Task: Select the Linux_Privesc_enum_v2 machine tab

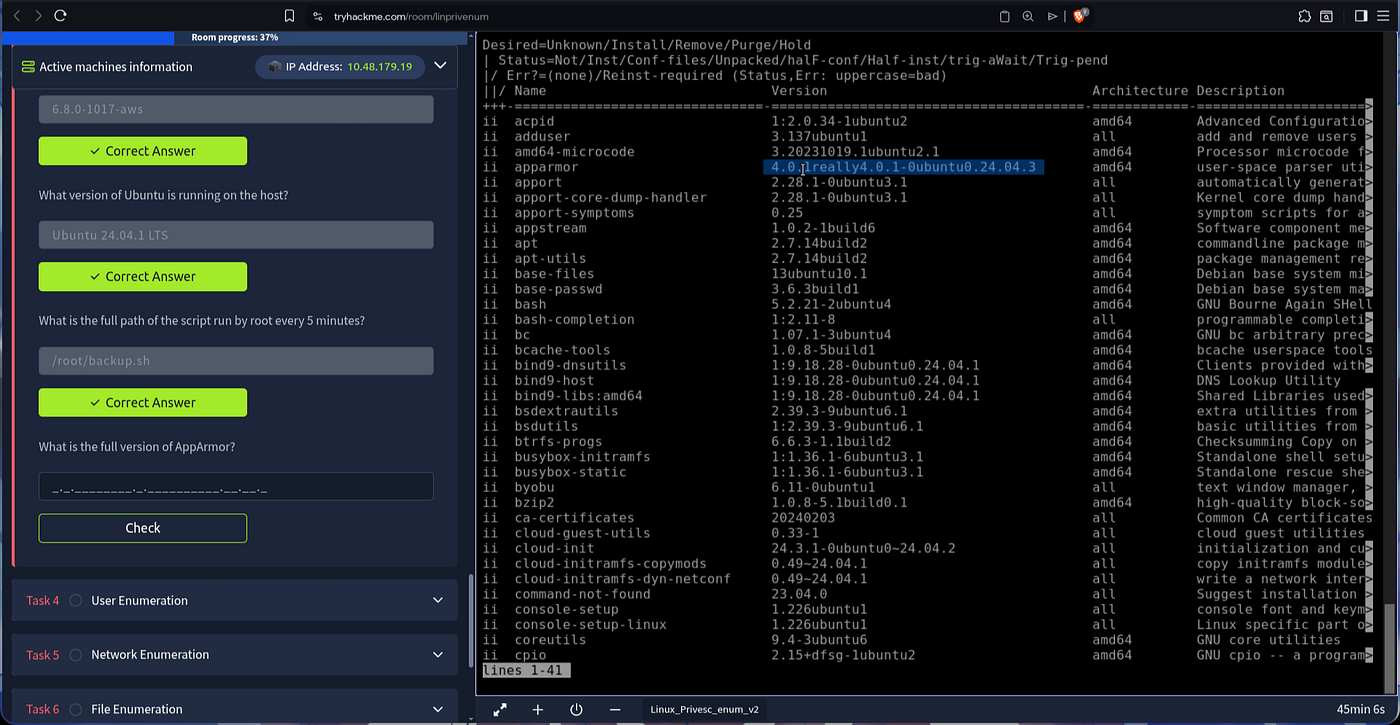Action: click(x=704, y=709)
